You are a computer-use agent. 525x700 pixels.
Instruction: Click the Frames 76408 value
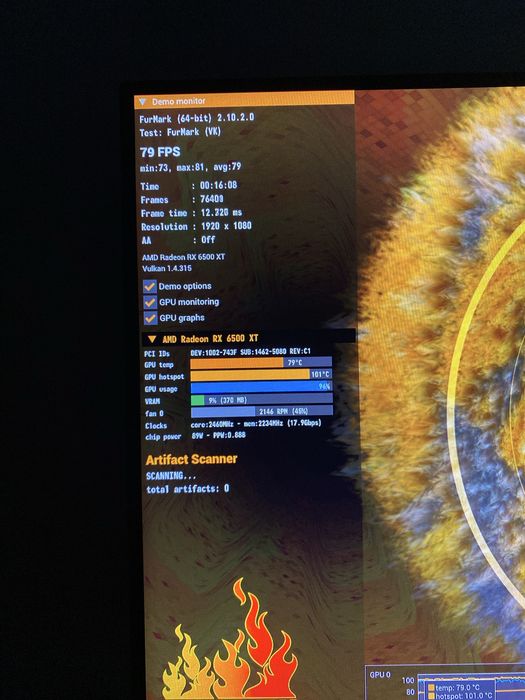(x=212, y=199)
